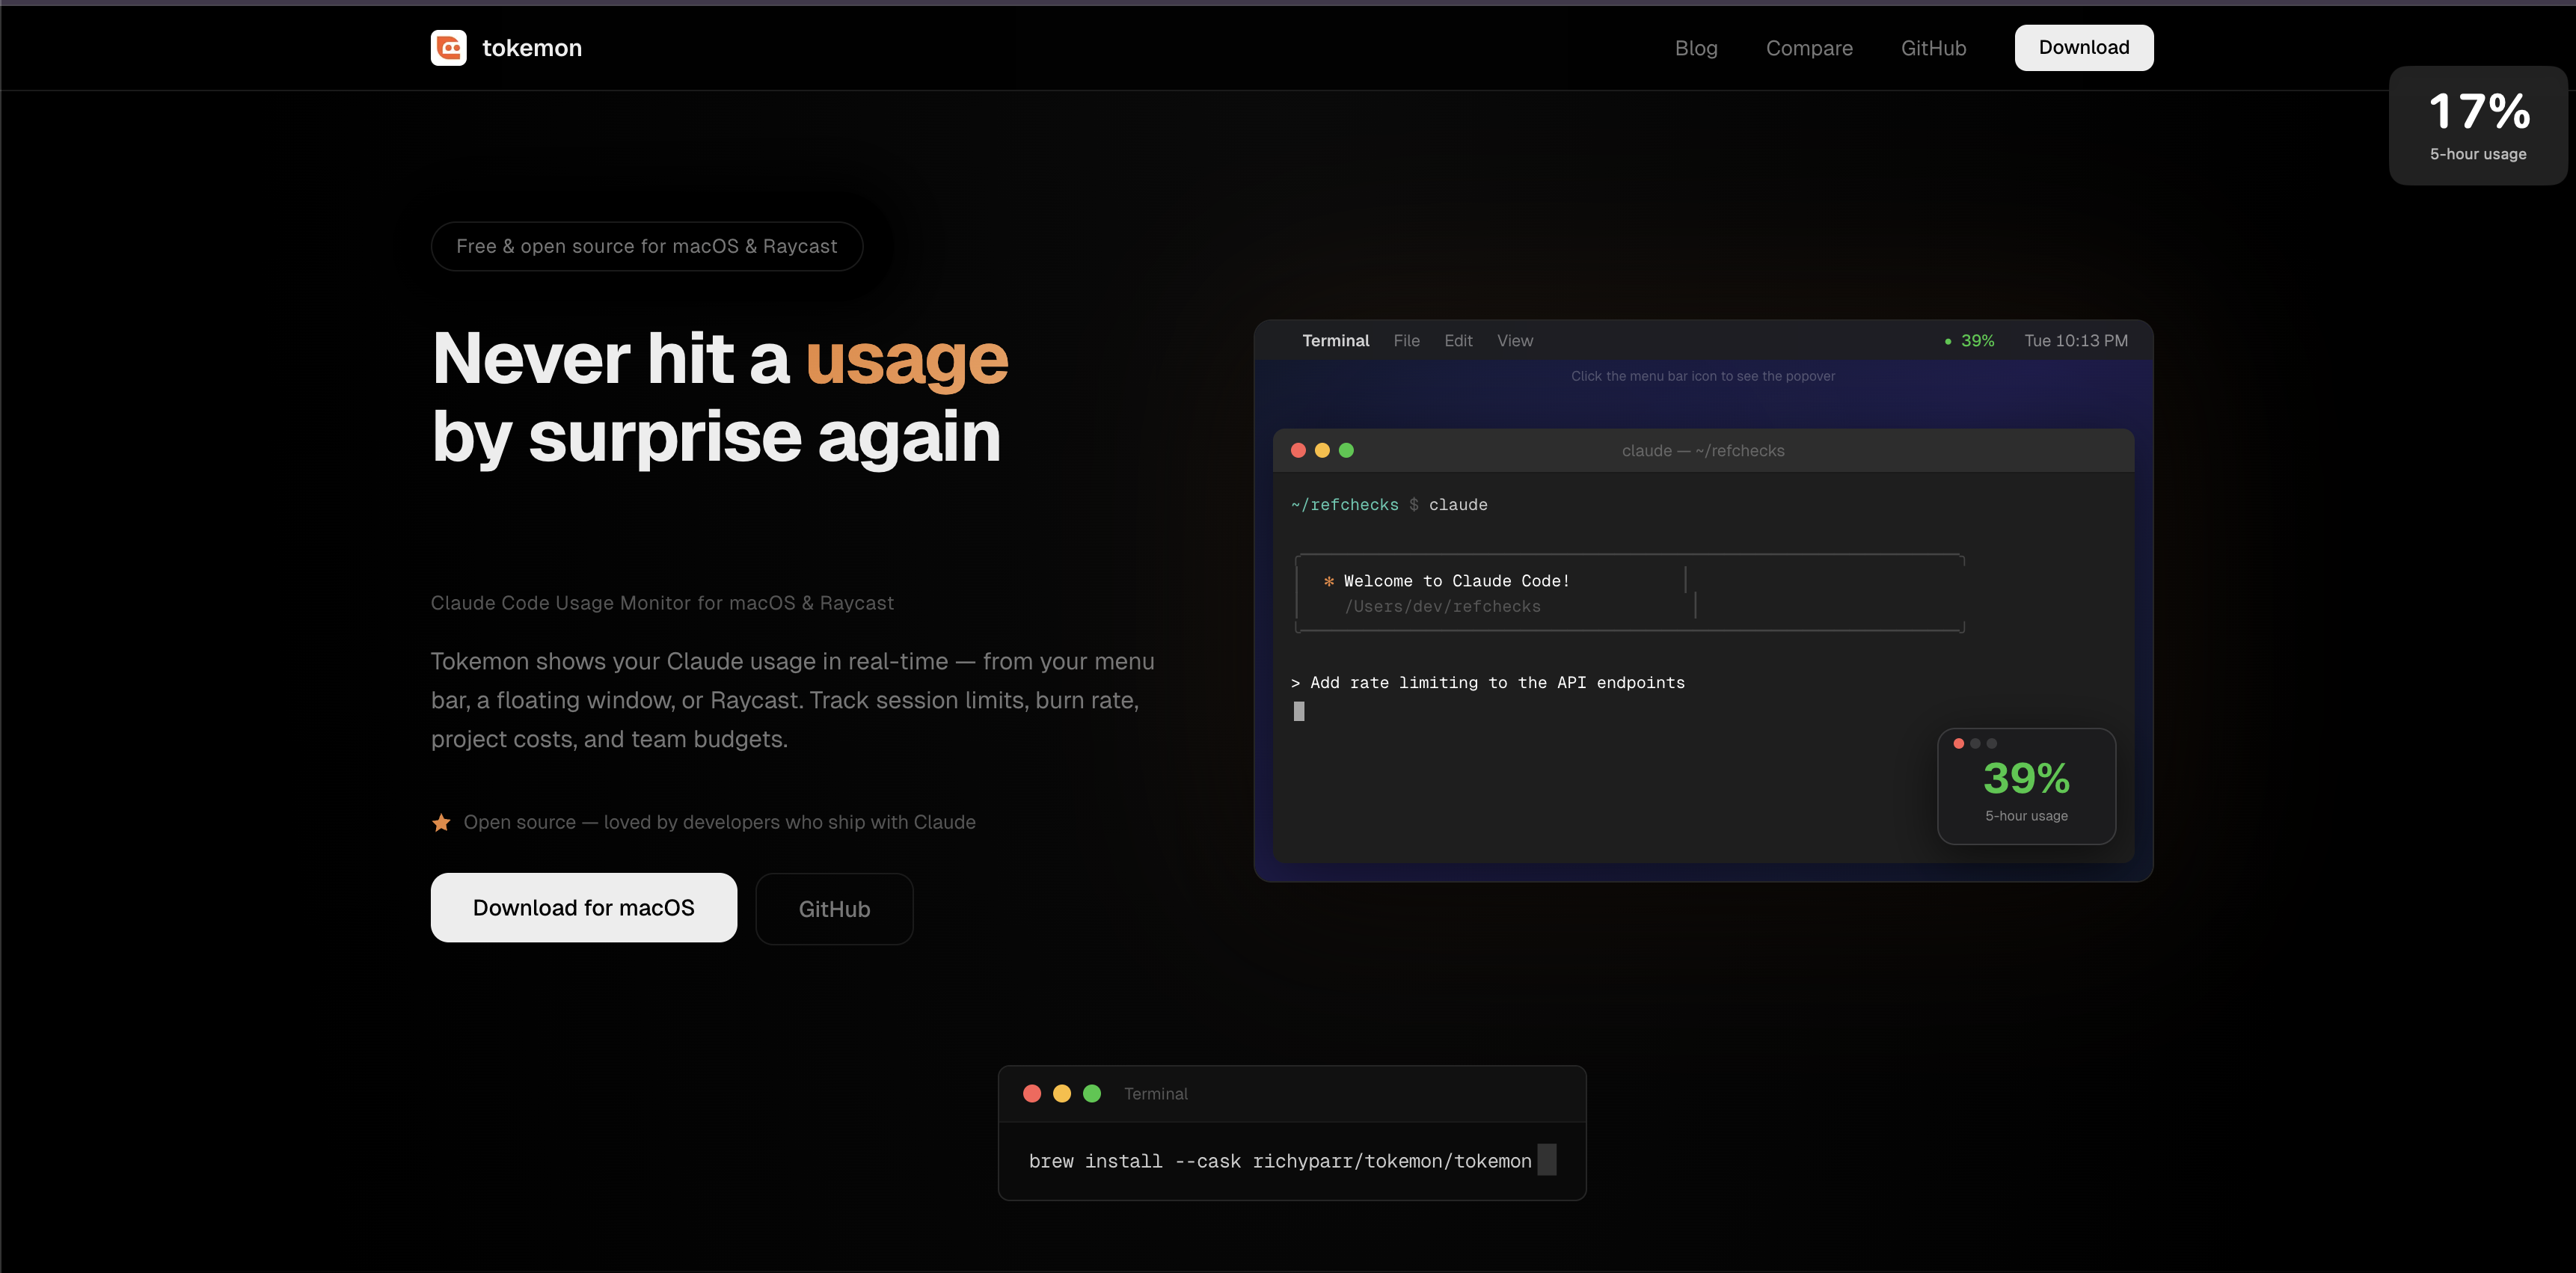
Task: Visit GitHub from the top navigation
Action: (x=1933, y=48)
